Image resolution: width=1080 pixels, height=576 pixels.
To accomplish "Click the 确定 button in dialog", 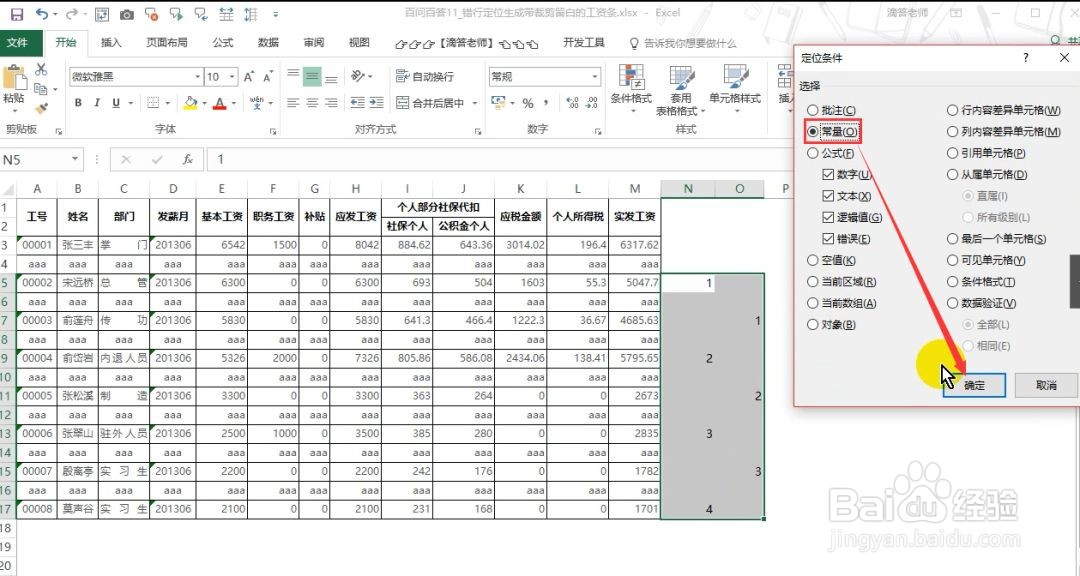I will (x=974, y=386).
